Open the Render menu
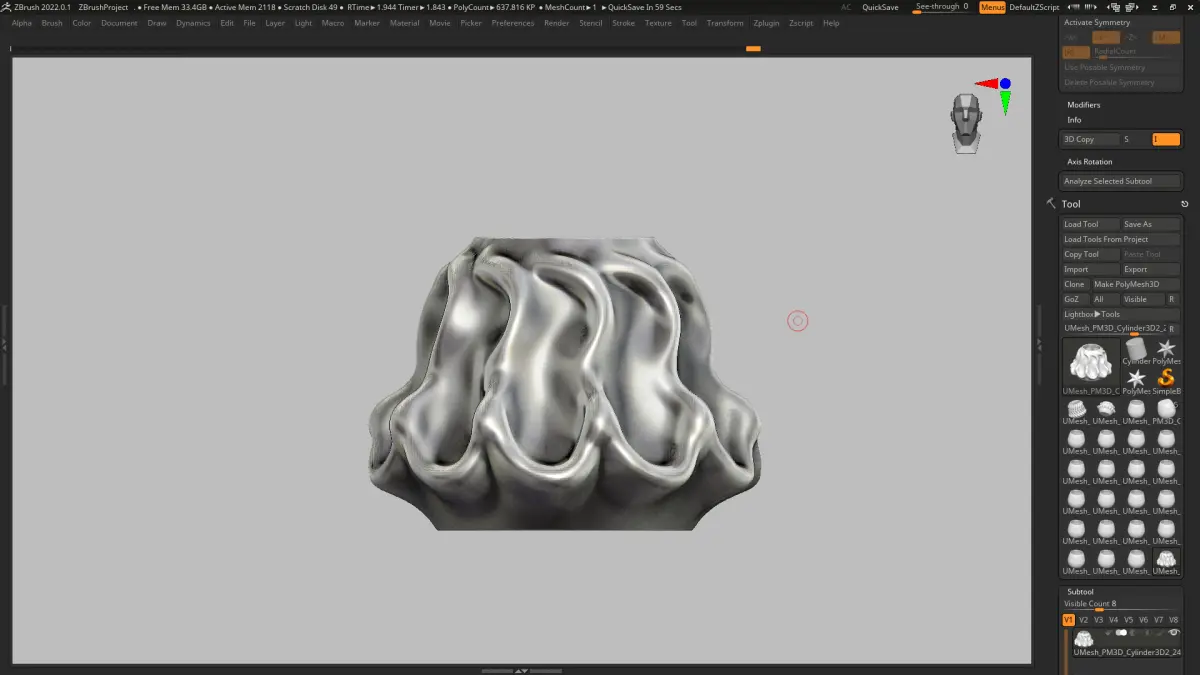The width and height of the screenshot is (1200, 675). [x=557, y=23]
